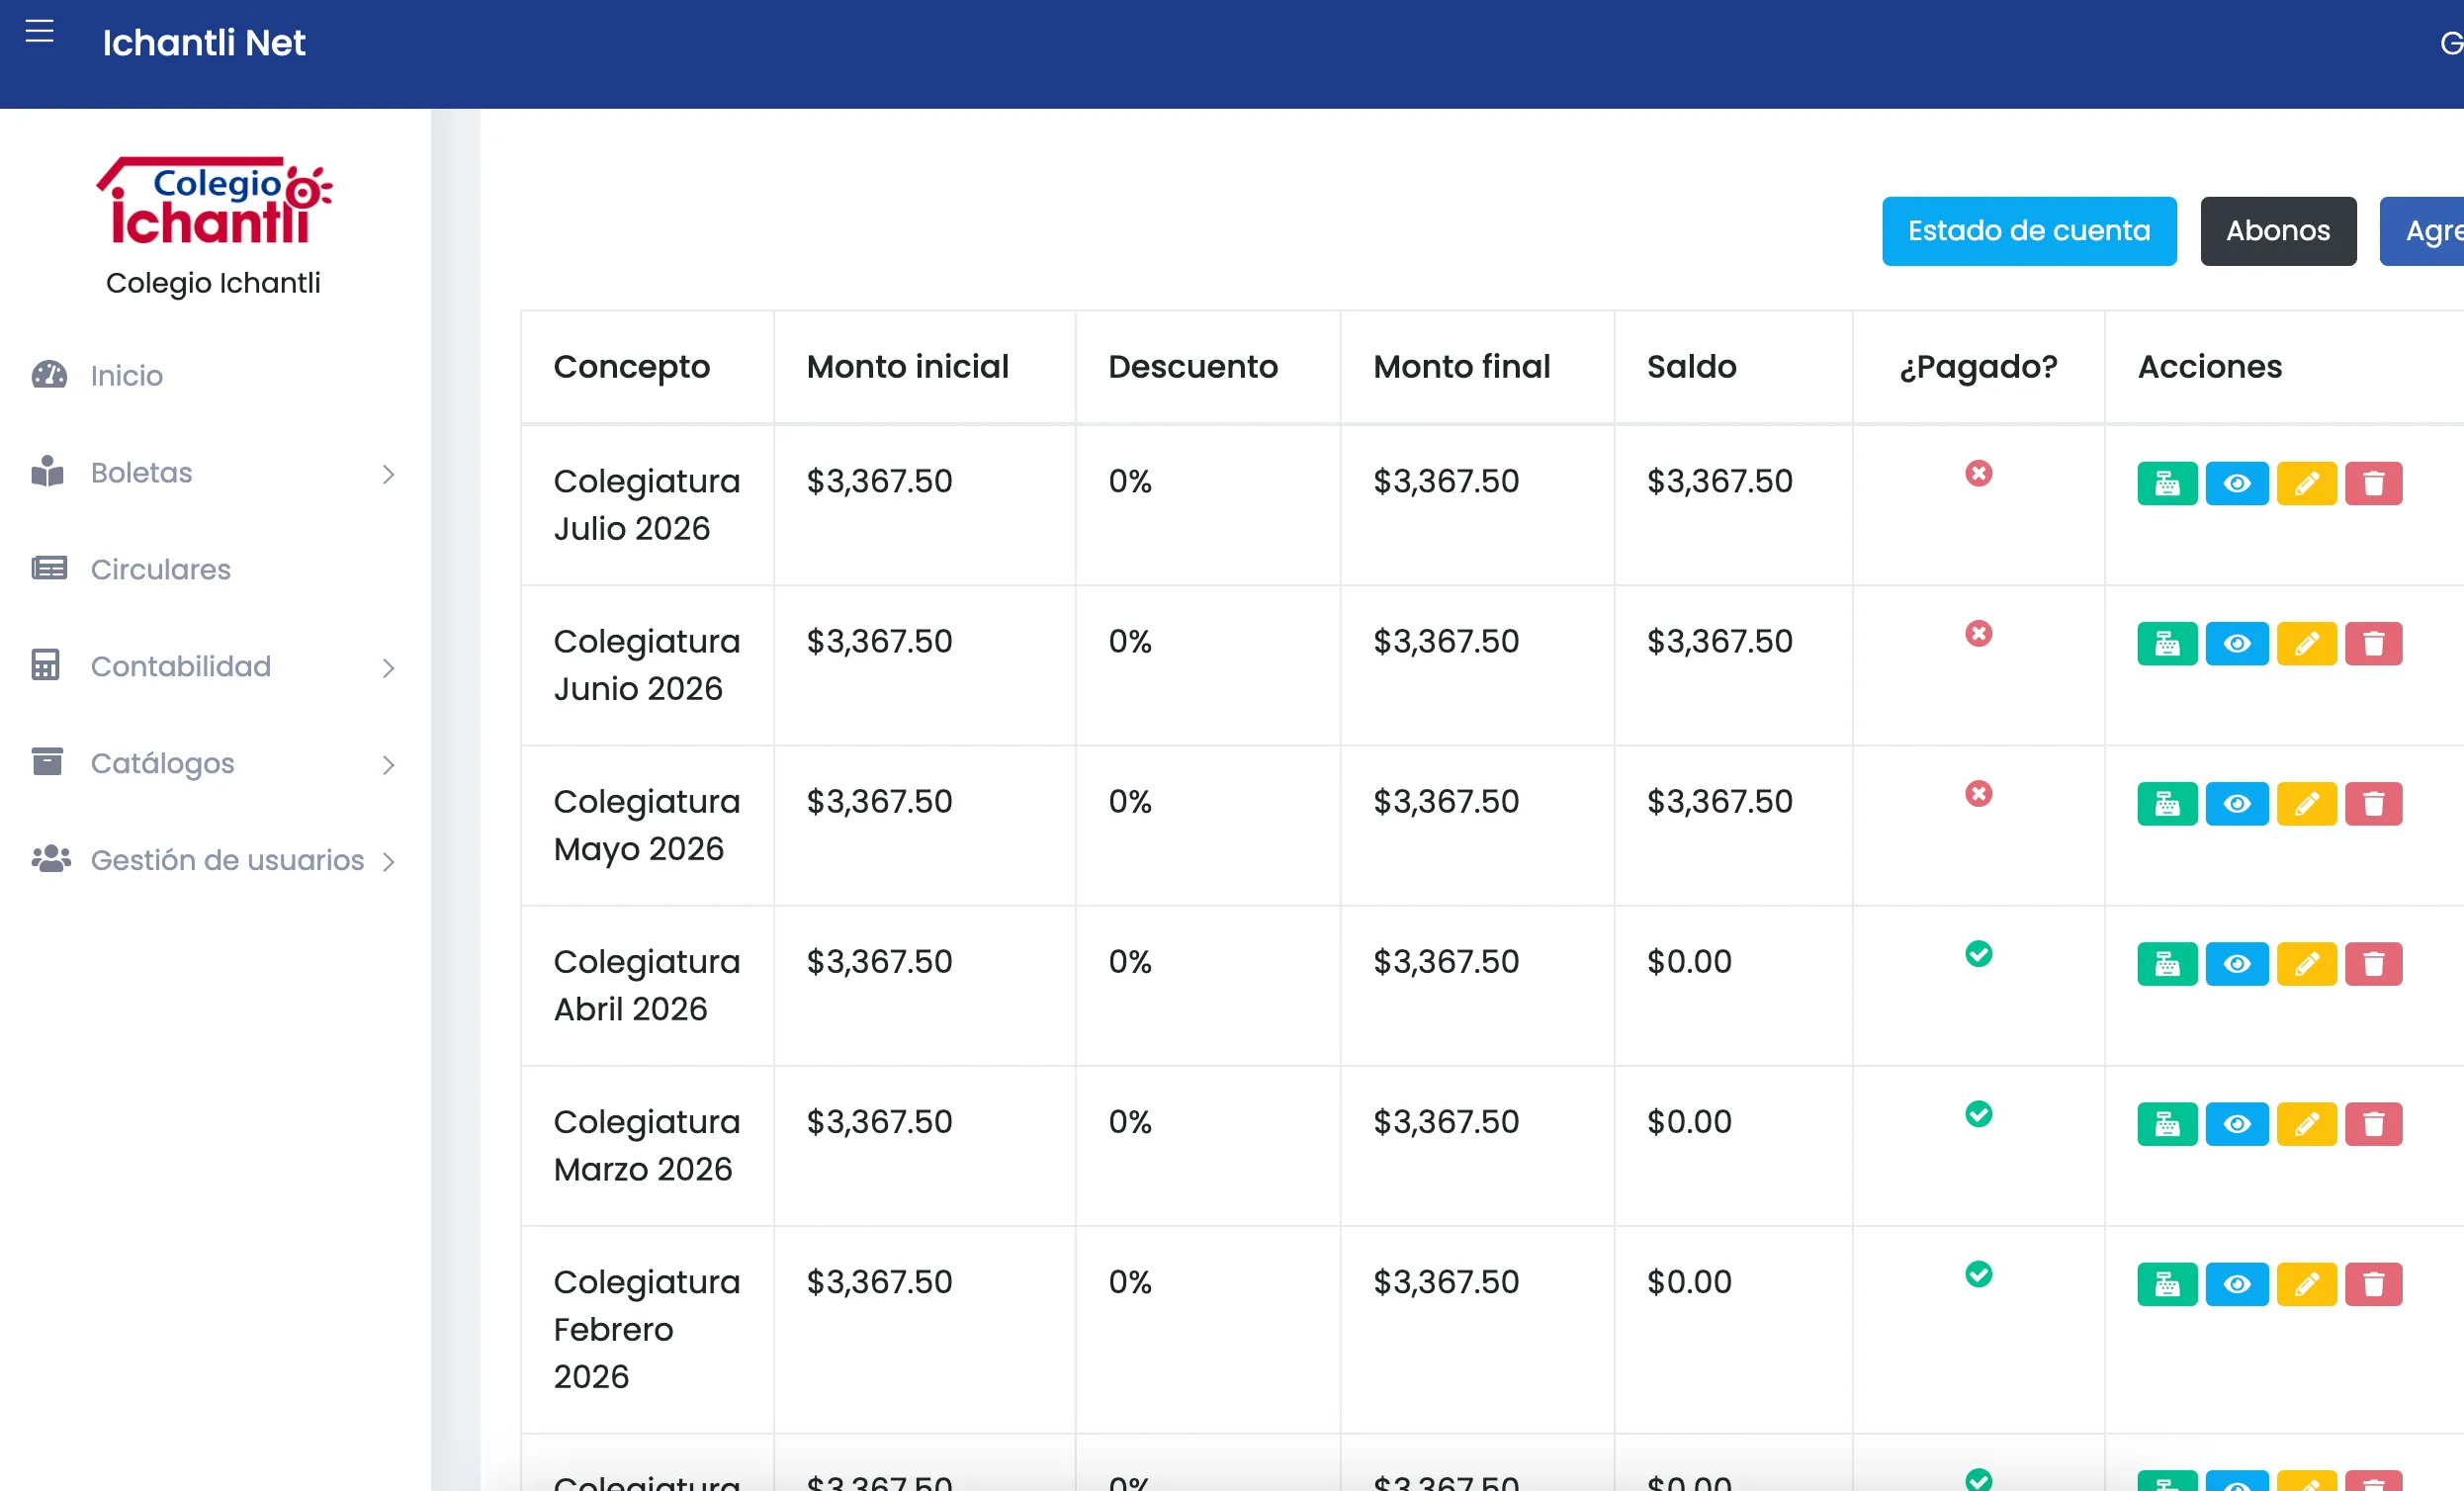
Task: View details of Colegiatura Marzo 2026
Action: 2237,1124
